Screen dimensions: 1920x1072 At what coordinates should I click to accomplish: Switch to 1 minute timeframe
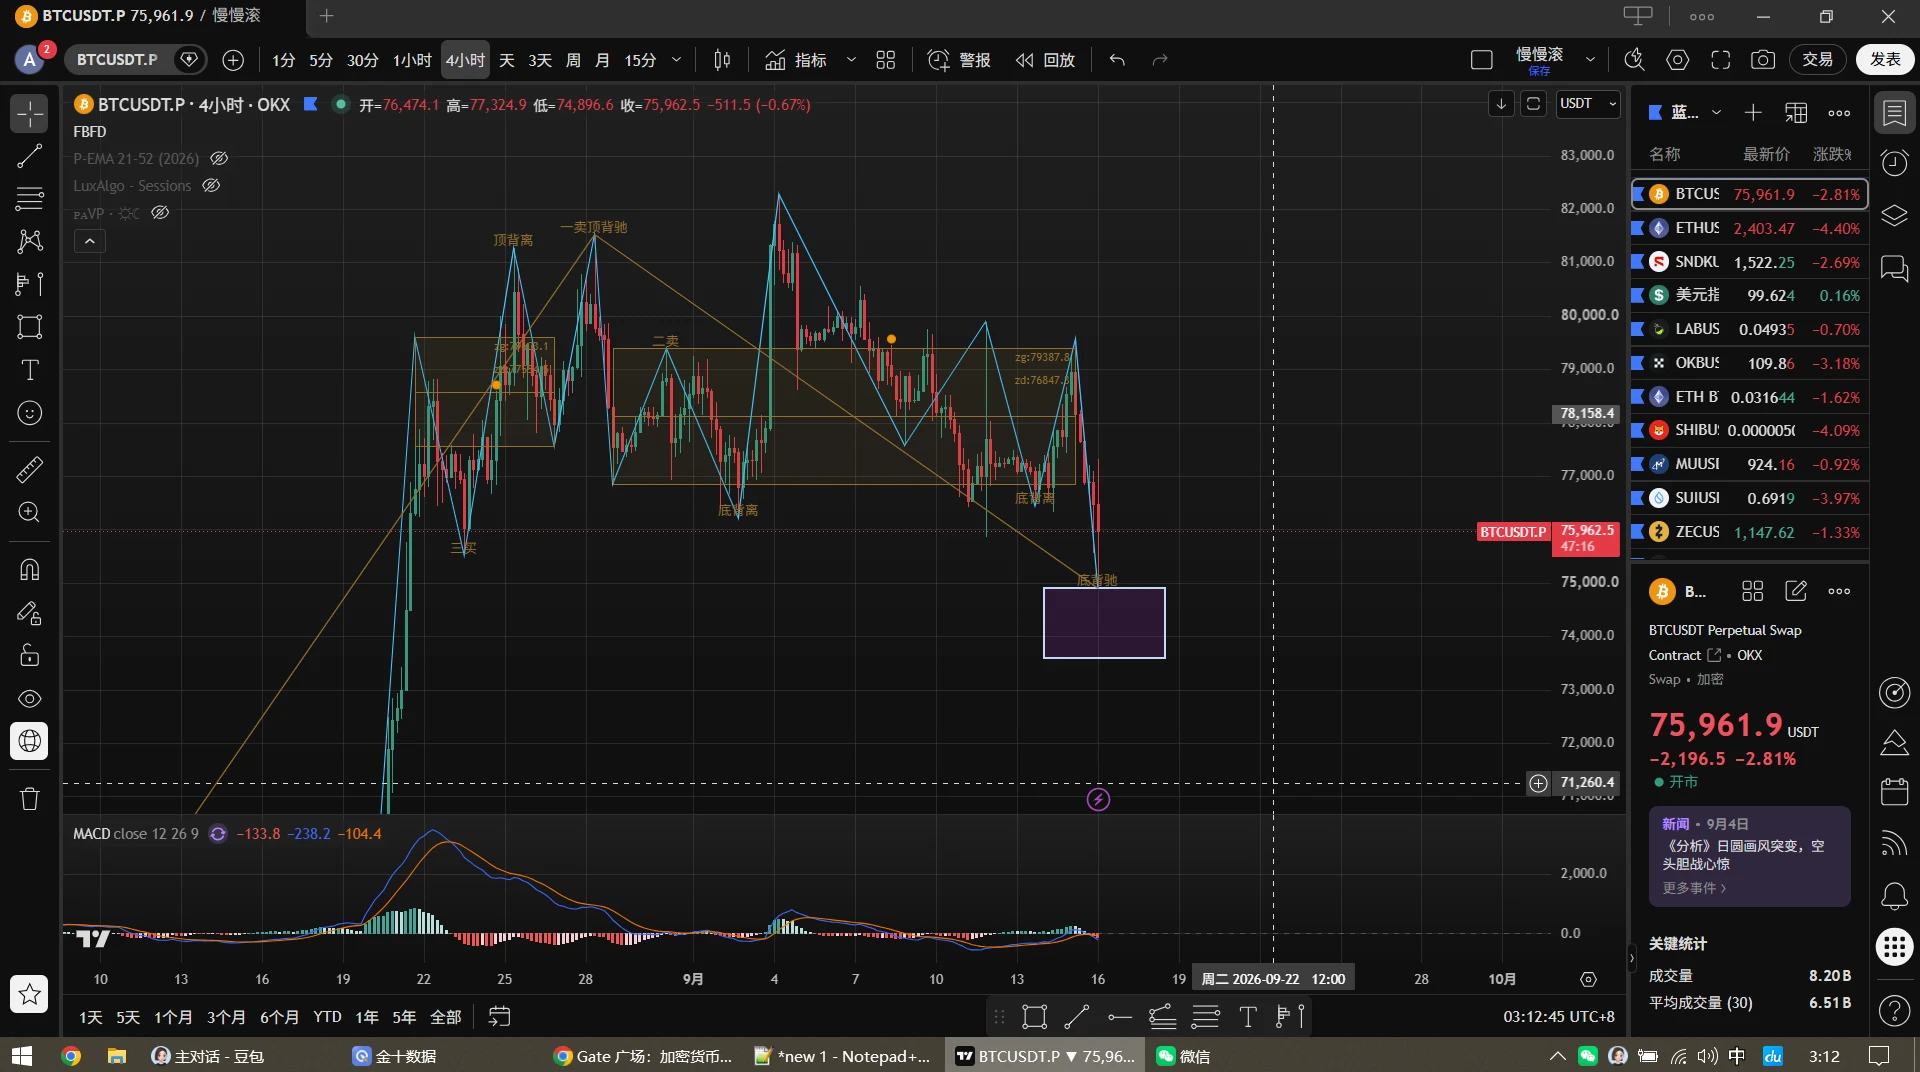coord(283,60)
